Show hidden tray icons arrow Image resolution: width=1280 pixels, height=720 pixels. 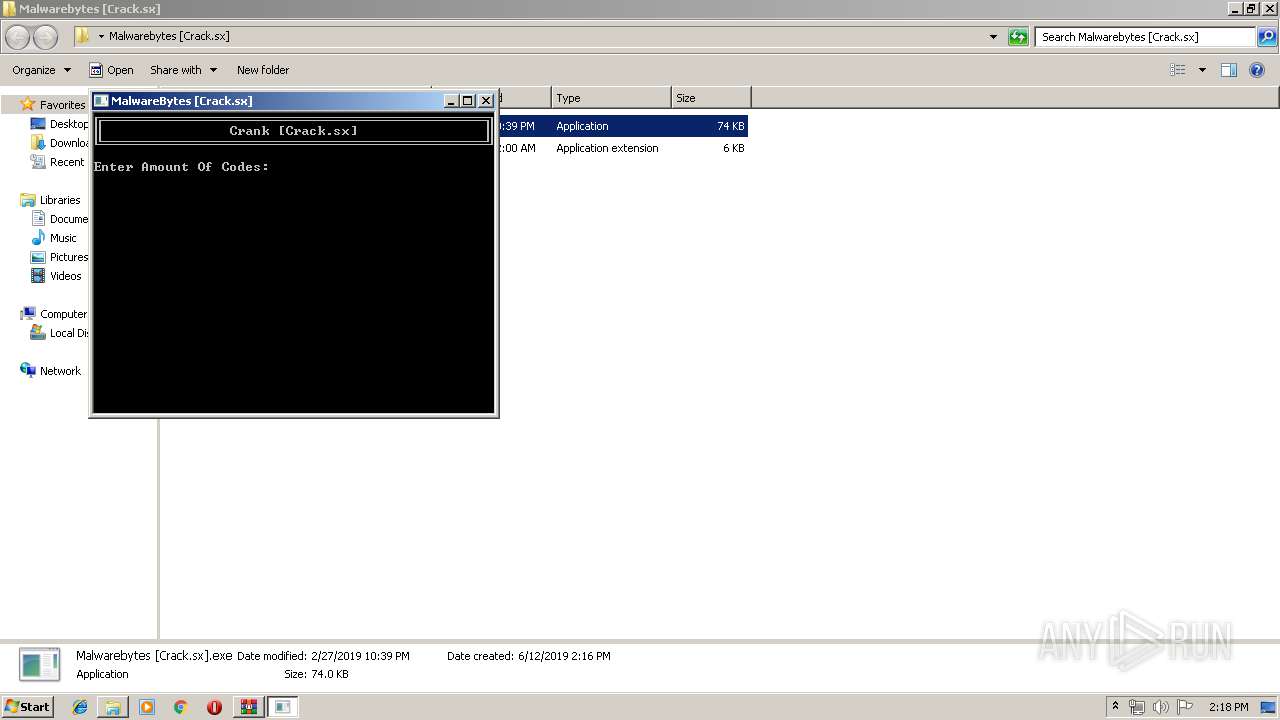(1116, 707)
